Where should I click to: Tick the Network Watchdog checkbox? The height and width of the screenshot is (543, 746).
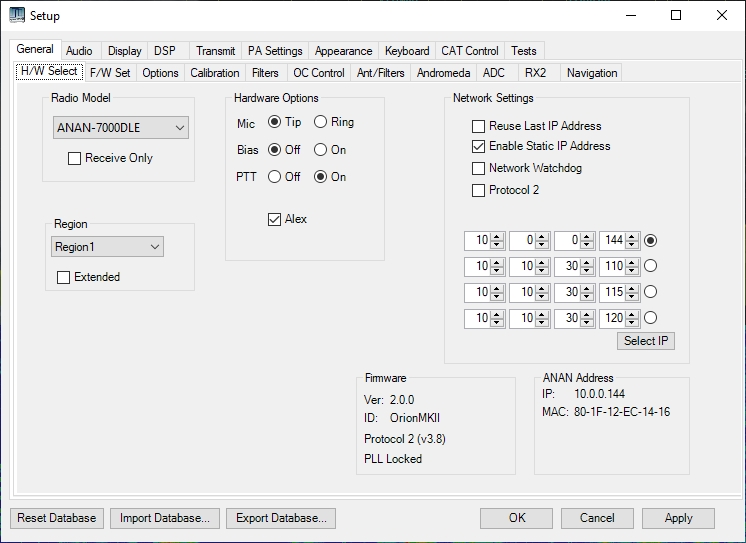click(479, 168)
